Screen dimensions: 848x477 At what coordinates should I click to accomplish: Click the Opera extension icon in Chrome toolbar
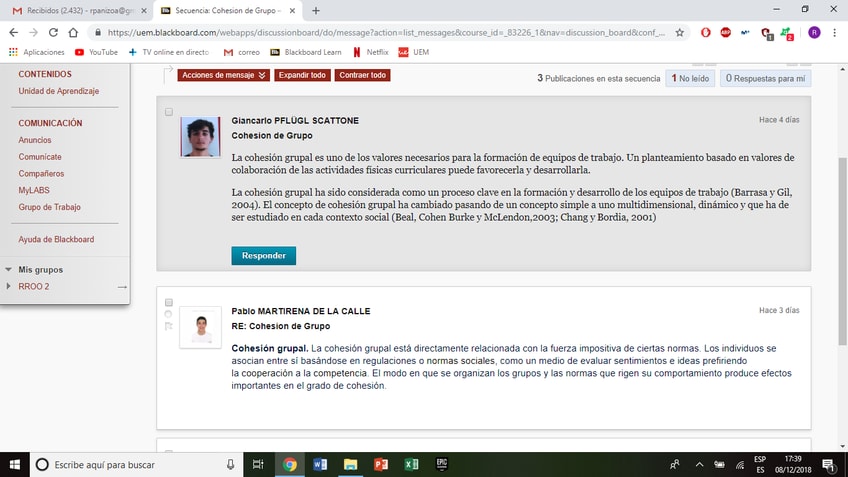point(706,32)
